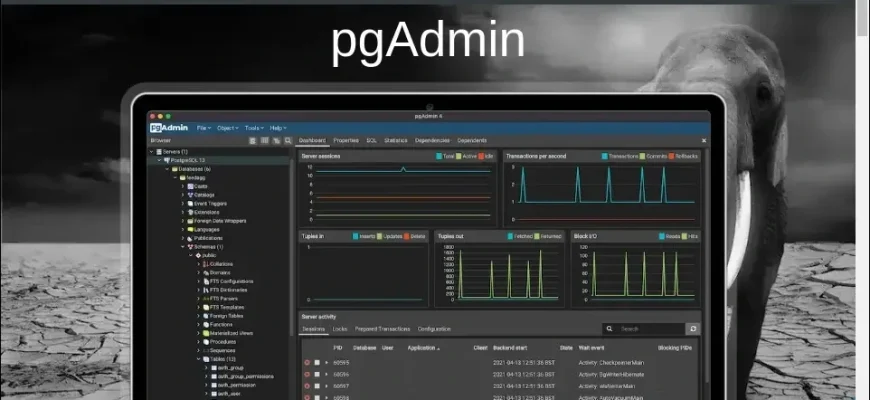Refresh the Server activity table

click(x=692, y=328)
